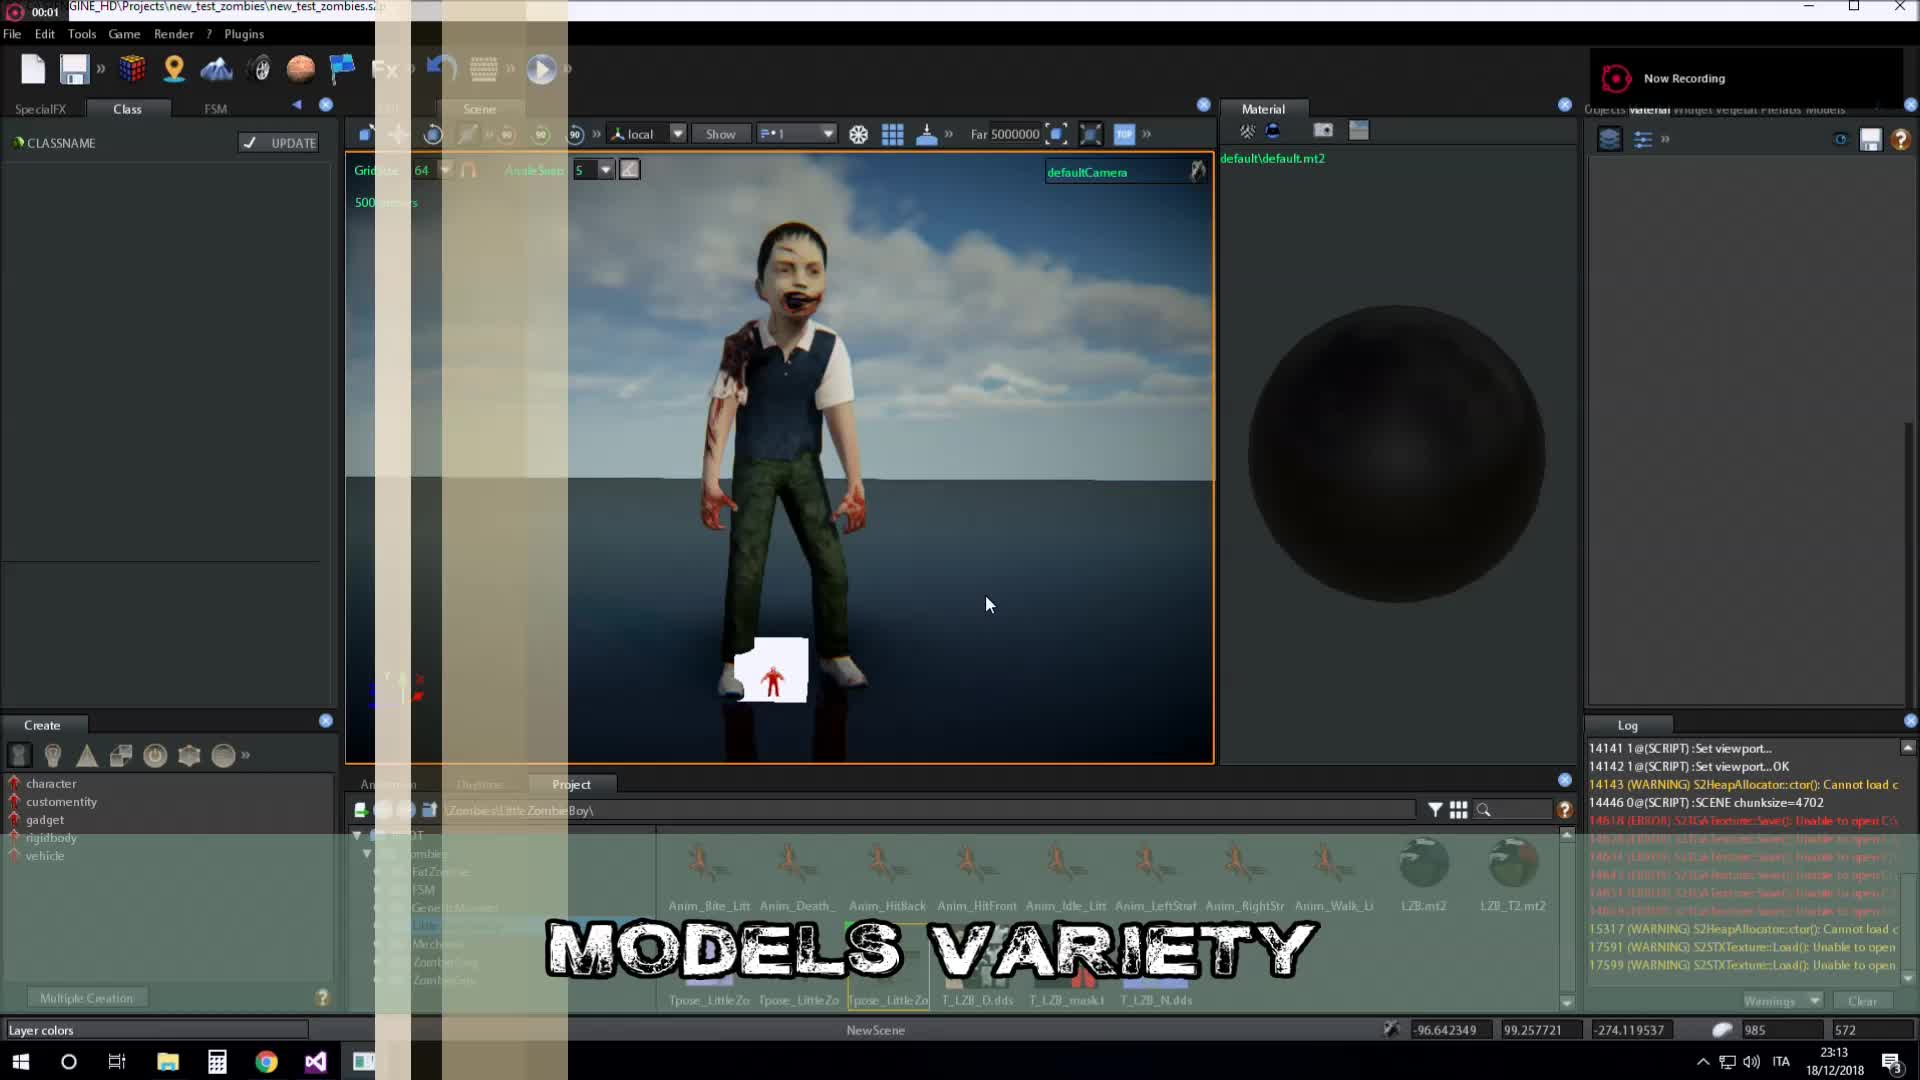Switch to the FSM tab
This screenshot has height=1080, width=1920.
pyautogui.click(x=215, y=109)
